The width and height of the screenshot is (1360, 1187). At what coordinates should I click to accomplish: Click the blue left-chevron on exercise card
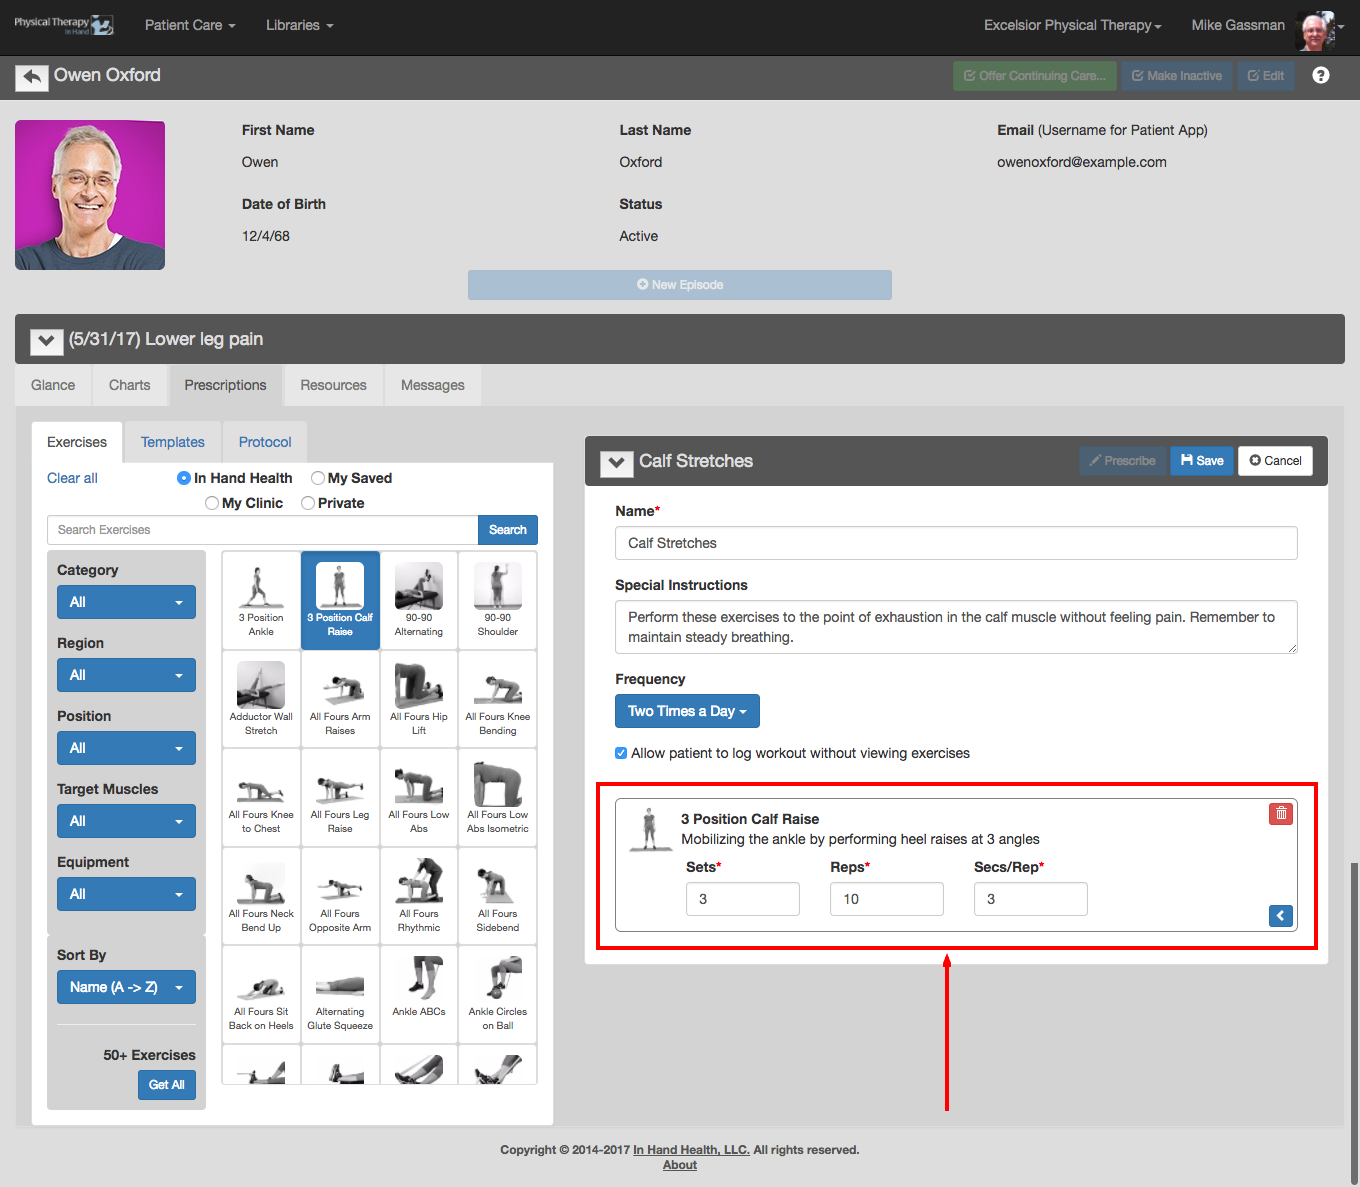[1281, 916]
